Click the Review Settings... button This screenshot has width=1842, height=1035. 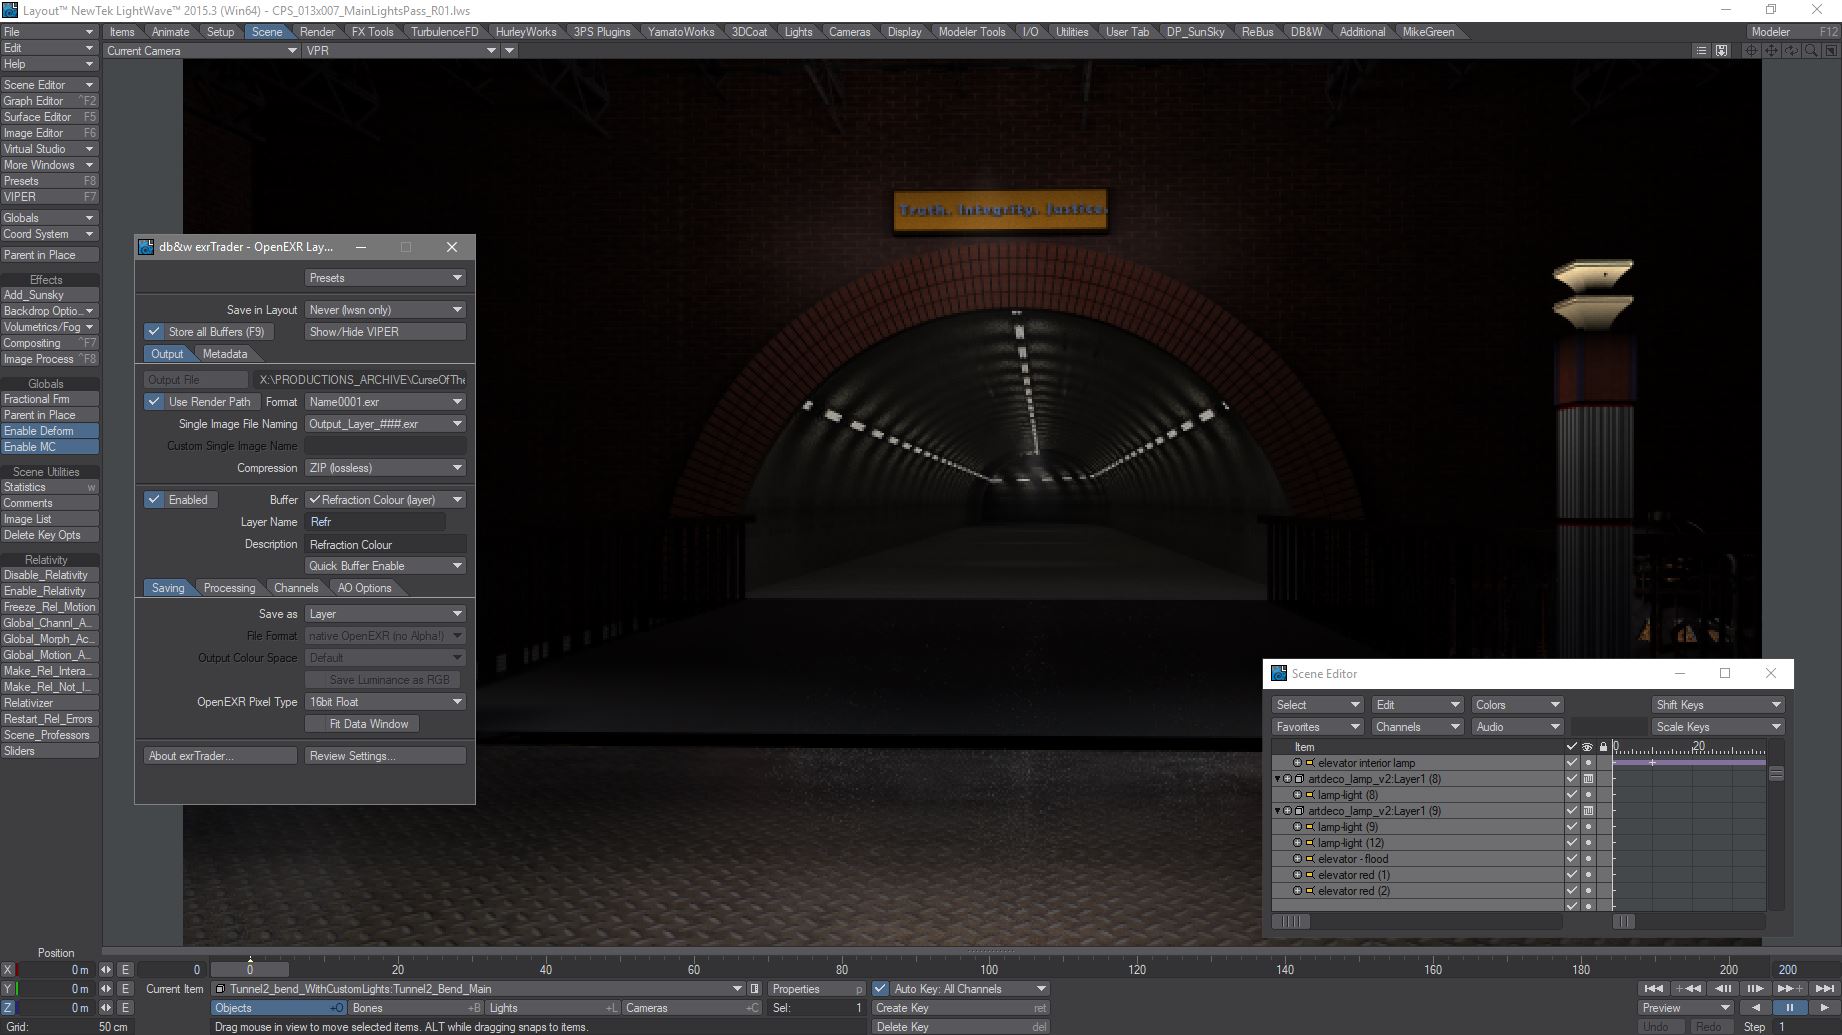click(385, 756)
